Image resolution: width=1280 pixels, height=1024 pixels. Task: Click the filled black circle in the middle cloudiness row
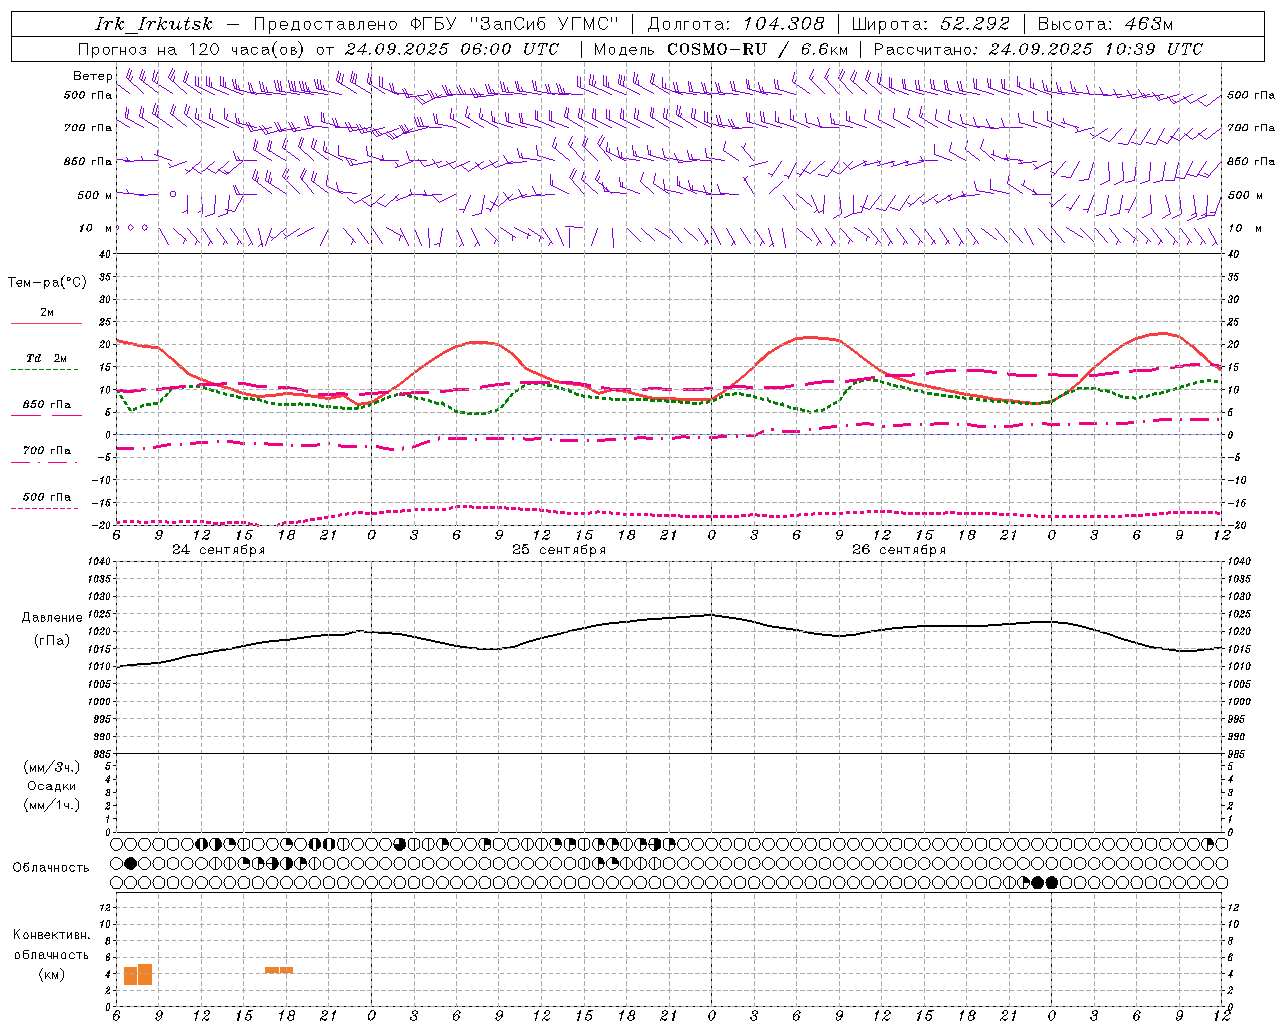coord(130,863)
